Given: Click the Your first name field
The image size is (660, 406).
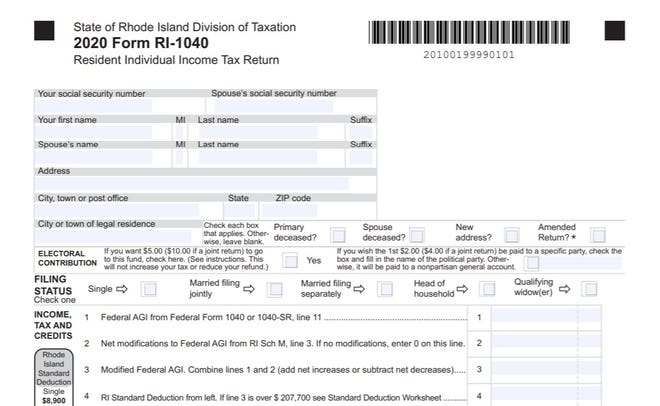Looking at the screenshot, I should pyautogui.click(x=93, y=132).
